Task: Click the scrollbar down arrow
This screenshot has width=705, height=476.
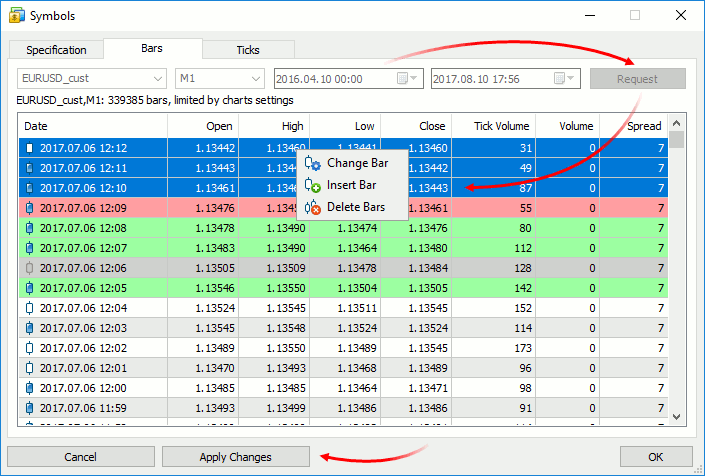Action: tap(677, 417)
